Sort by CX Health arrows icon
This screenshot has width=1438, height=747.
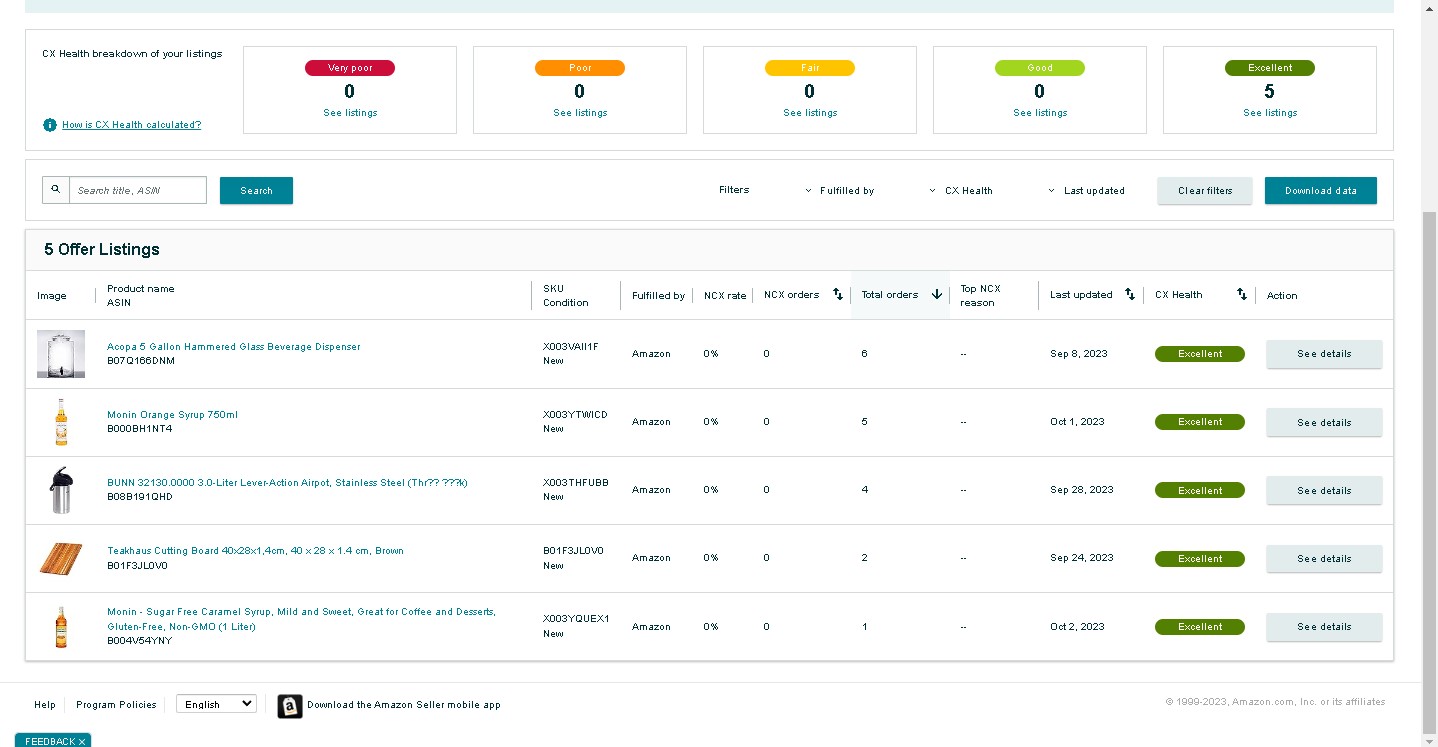1242,295
